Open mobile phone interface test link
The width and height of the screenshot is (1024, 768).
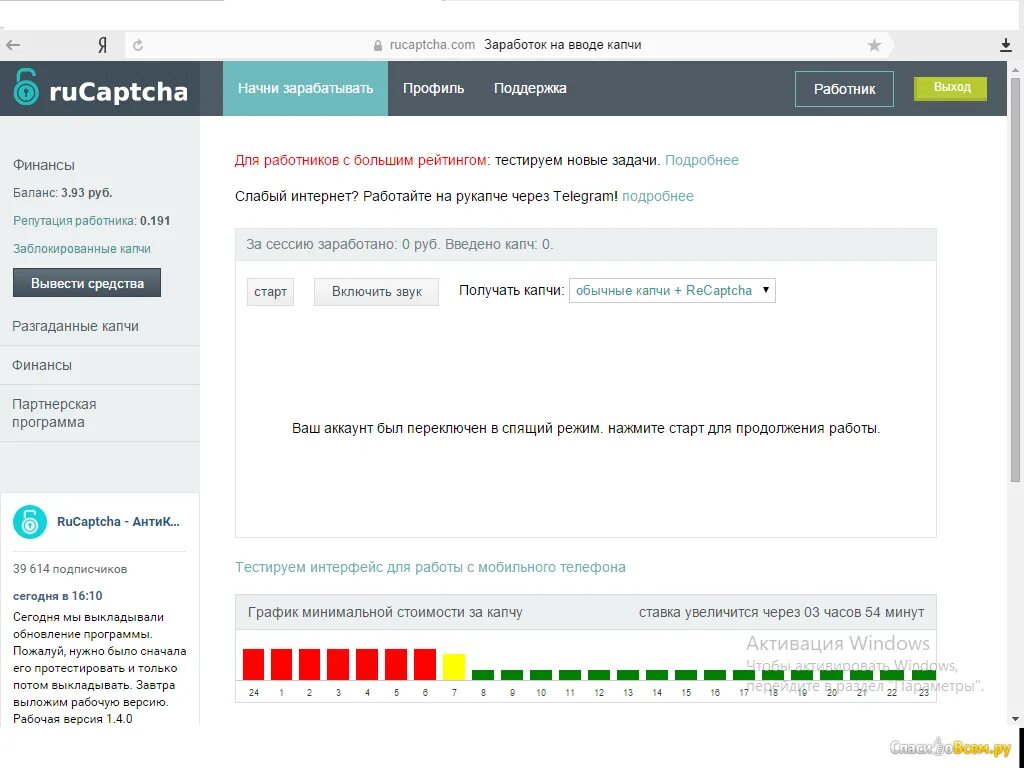pos(430,567)
